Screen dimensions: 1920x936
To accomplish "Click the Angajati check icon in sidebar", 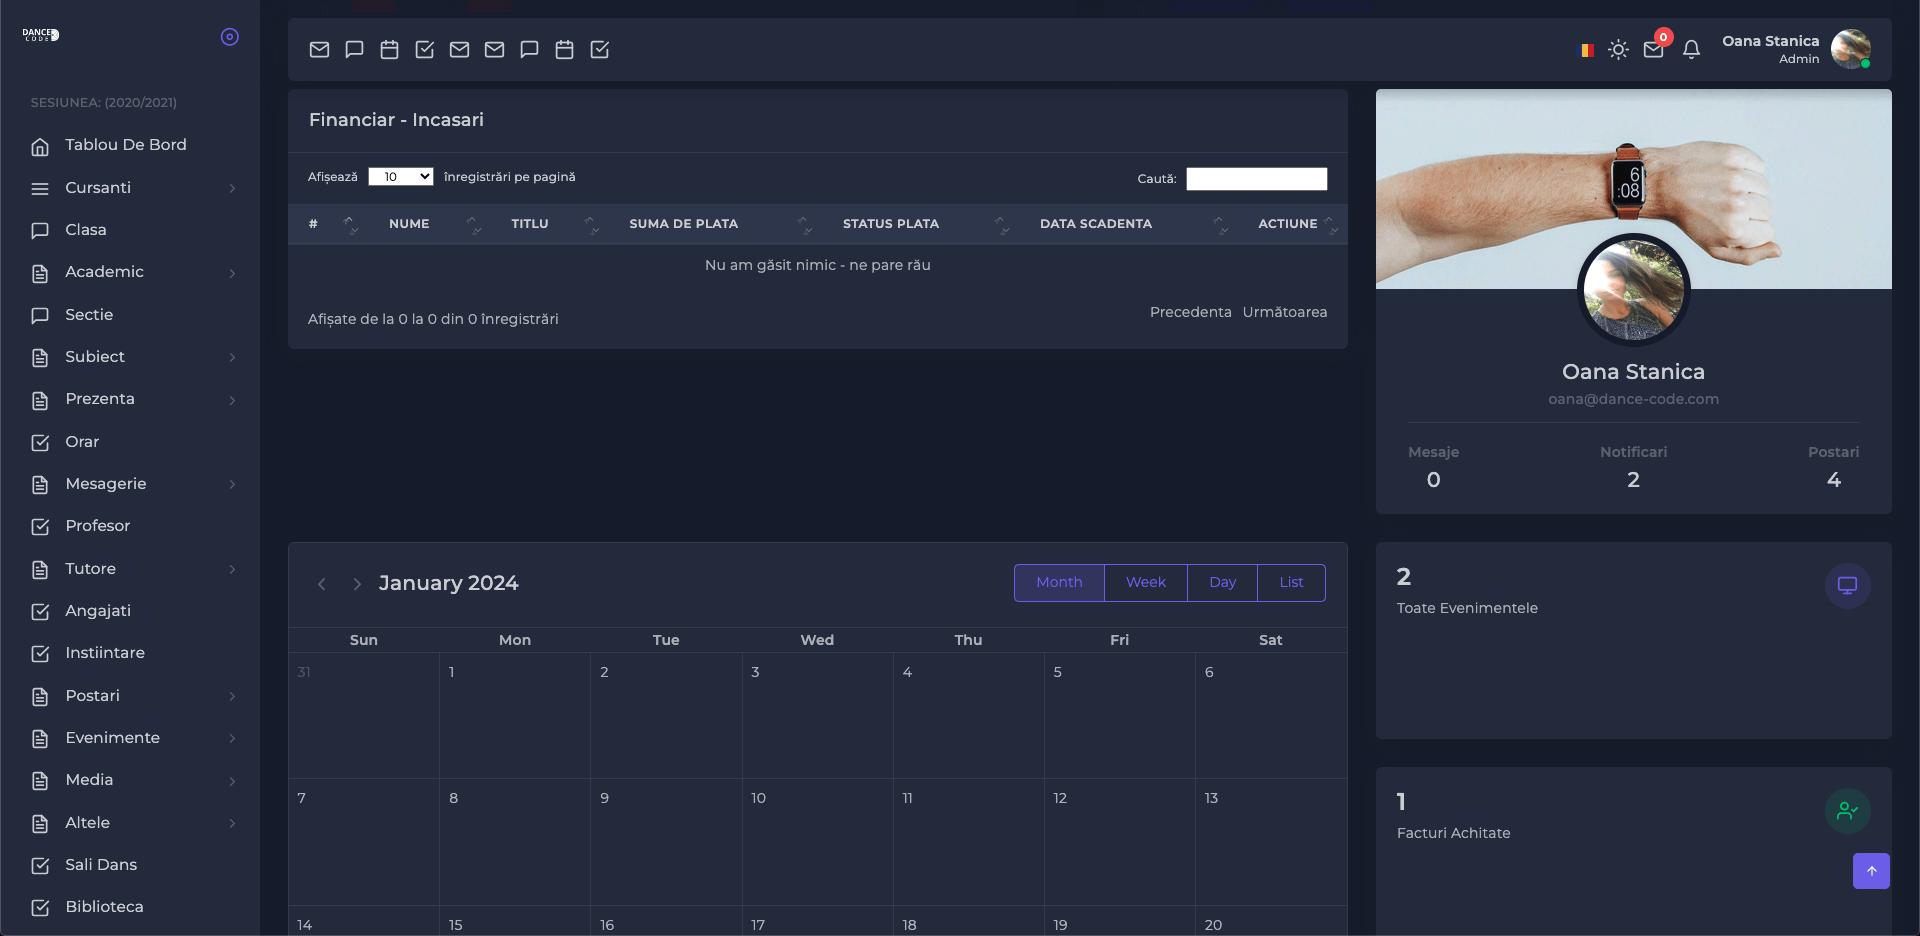I will [40, 612].
